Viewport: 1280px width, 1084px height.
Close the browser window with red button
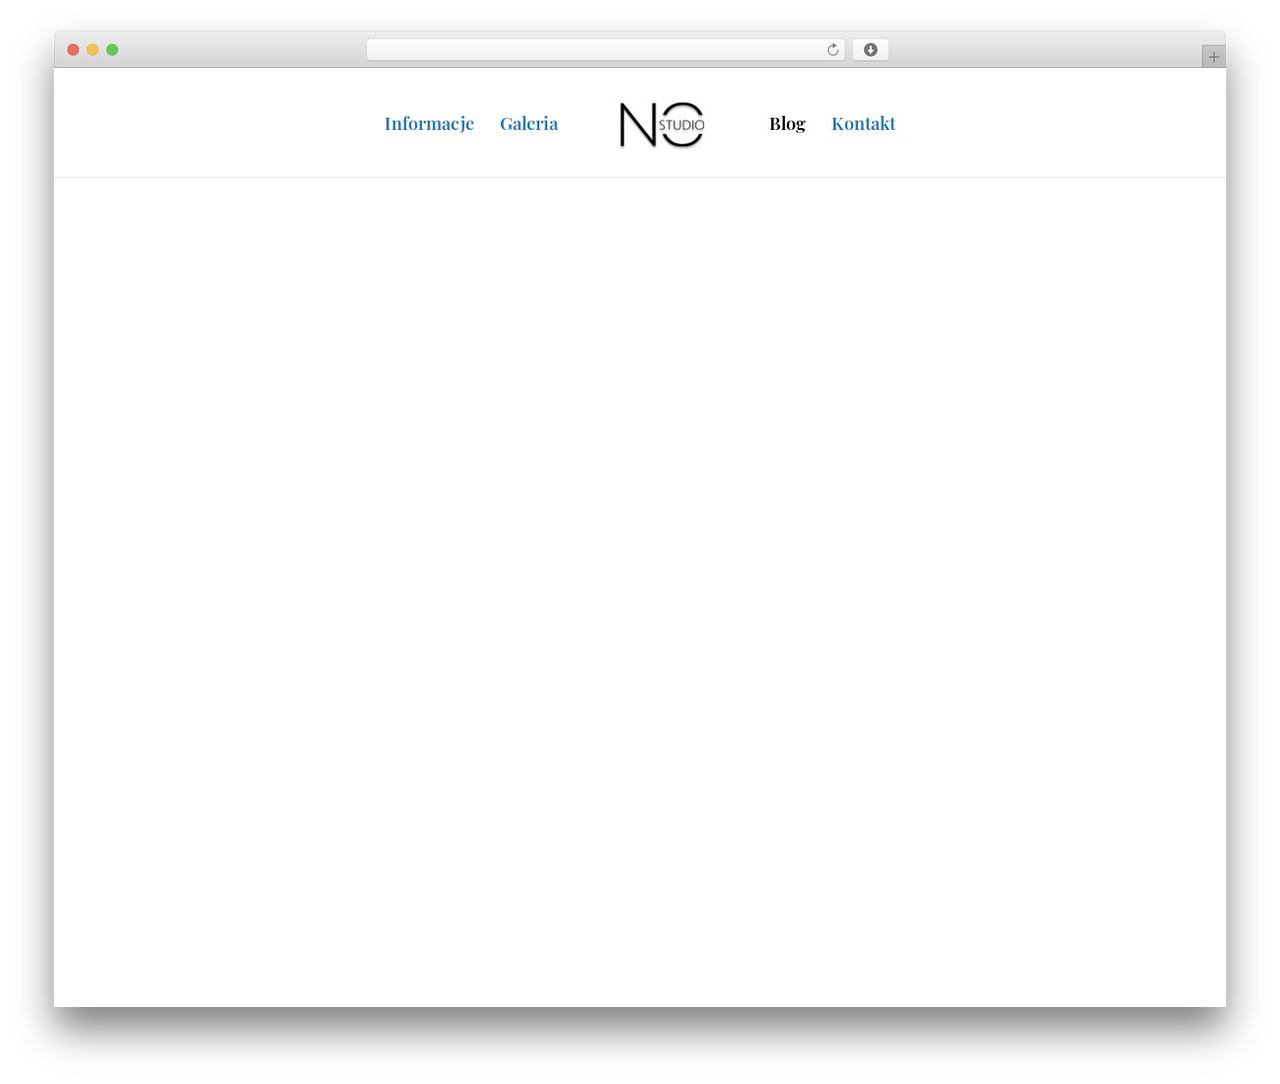(x=73, y=50)
